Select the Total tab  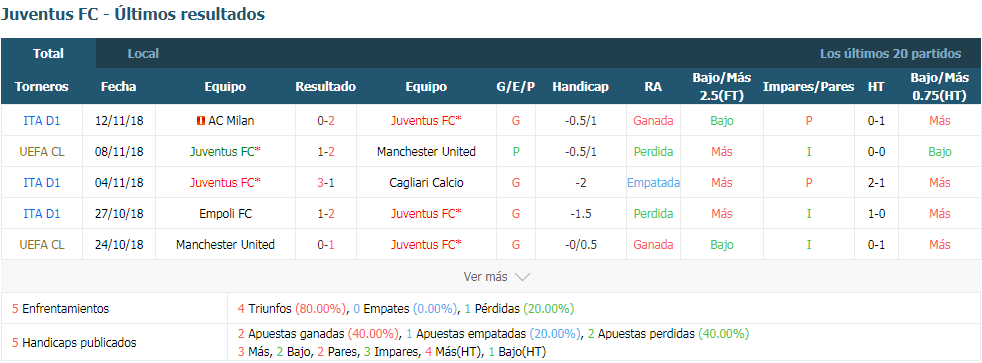[x=49, y=54]
